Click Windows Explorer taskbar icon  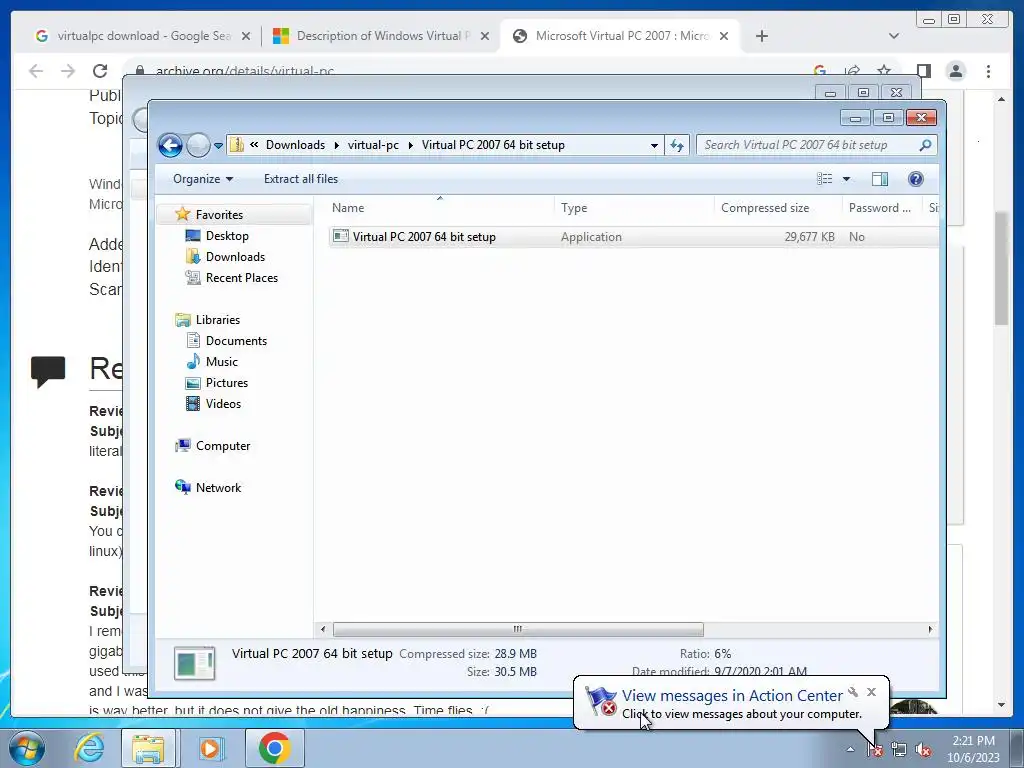click(148, 748)
